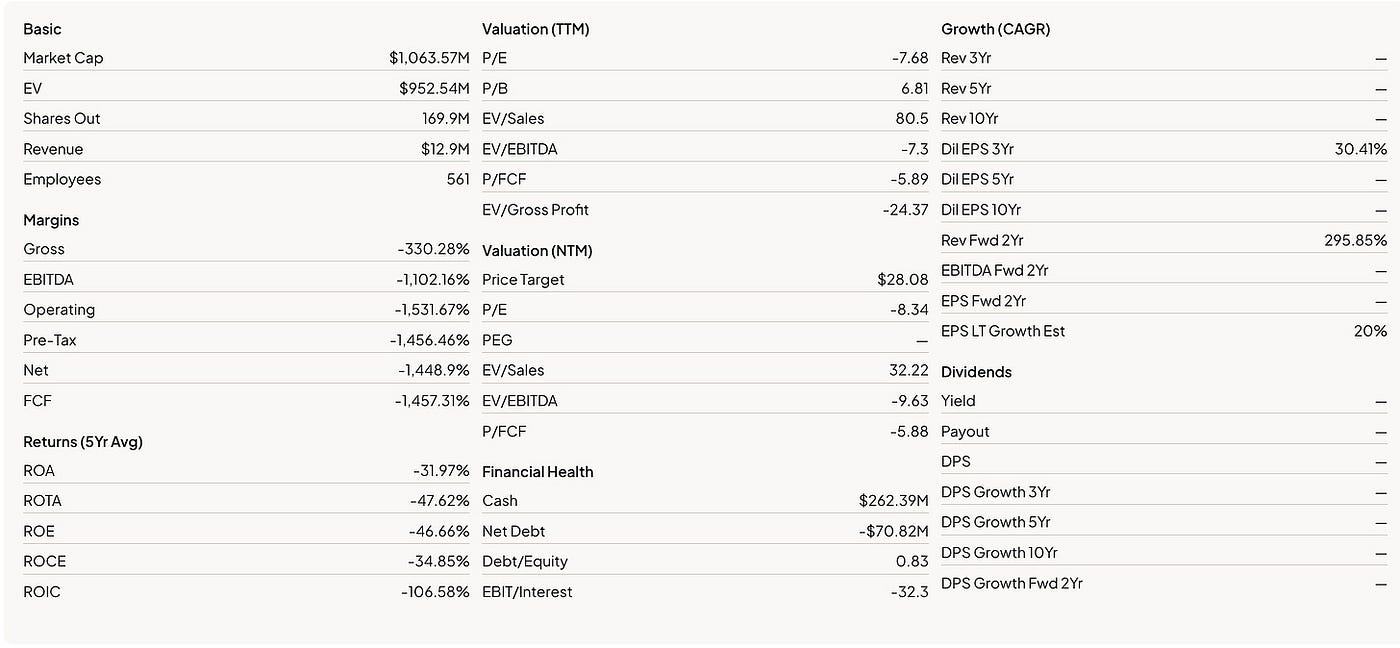Select the Basic section header
The height and width of the screenshot is (648, 1400).
point(42,29)
